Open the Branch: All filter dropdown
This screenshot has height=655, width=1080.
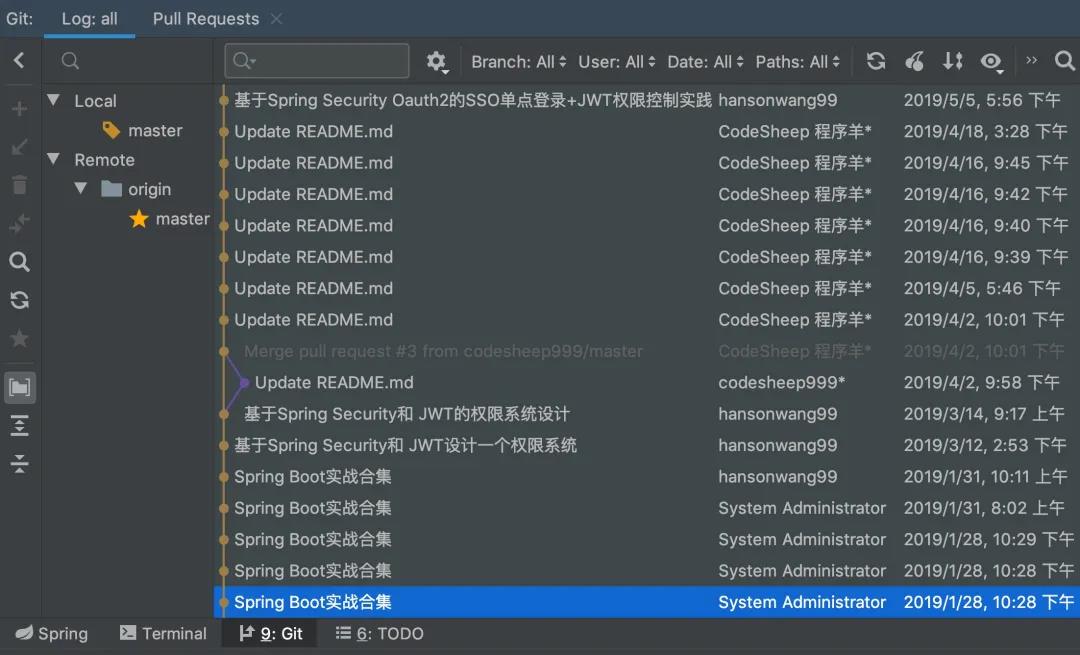(x=519, y=62)
